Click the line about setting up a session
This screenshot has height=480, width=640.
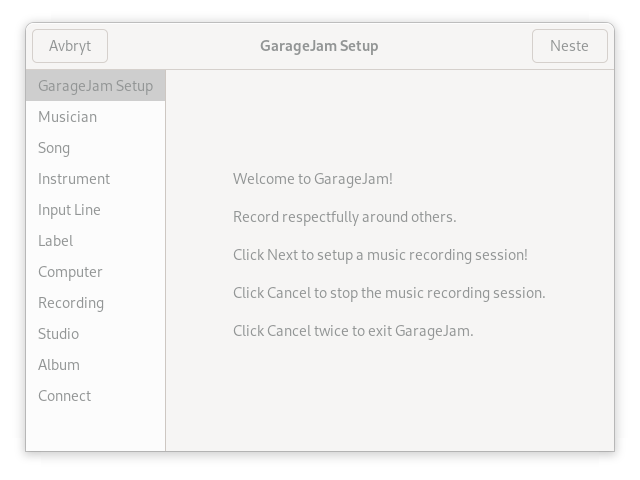click(380, 255)
